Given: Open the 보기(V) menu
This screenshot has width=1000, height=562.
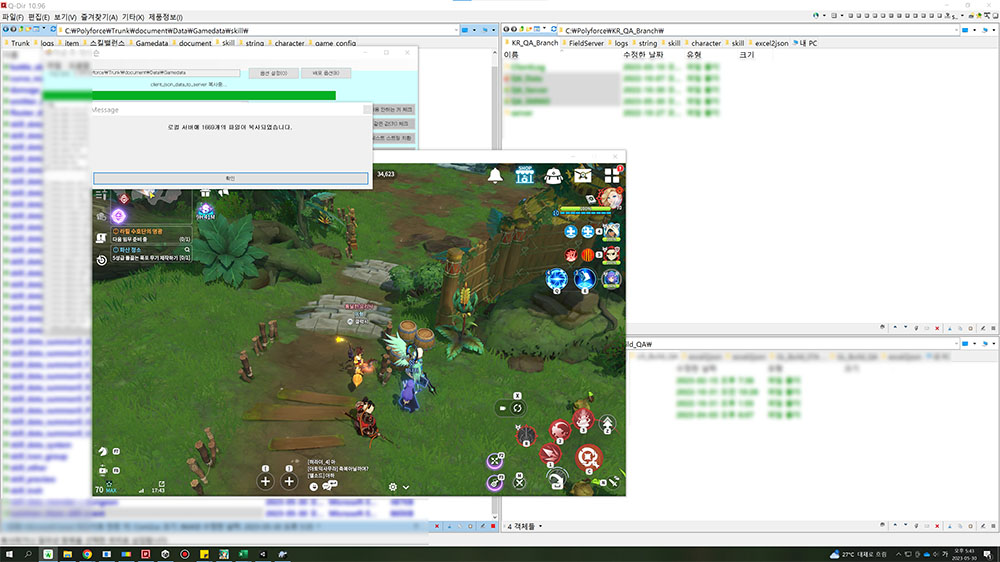Looking at the screenshot, I should 65,17.
